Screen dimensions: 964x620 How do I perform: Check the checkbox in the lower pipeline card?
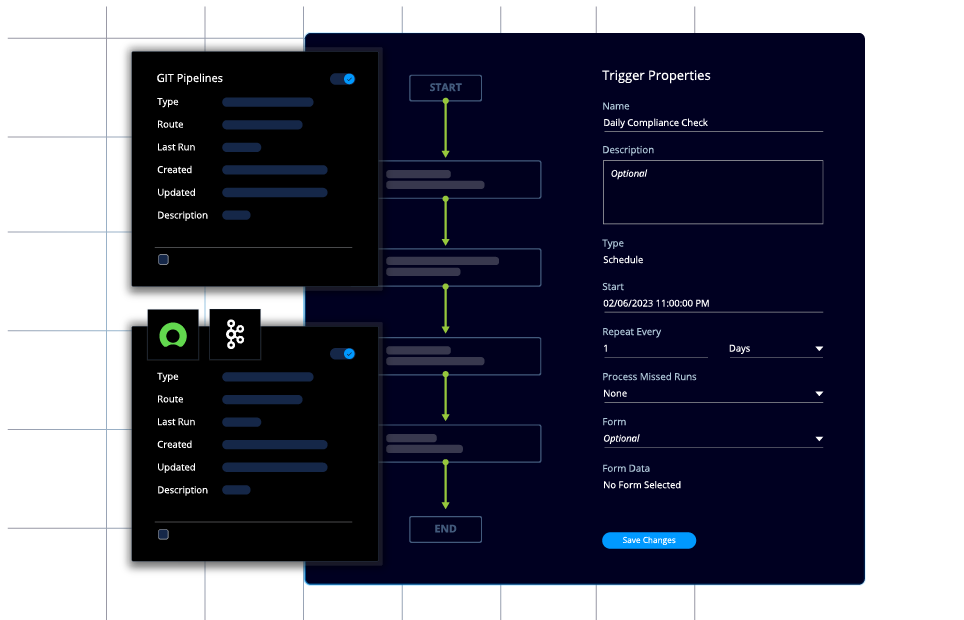tap(164, 535)
